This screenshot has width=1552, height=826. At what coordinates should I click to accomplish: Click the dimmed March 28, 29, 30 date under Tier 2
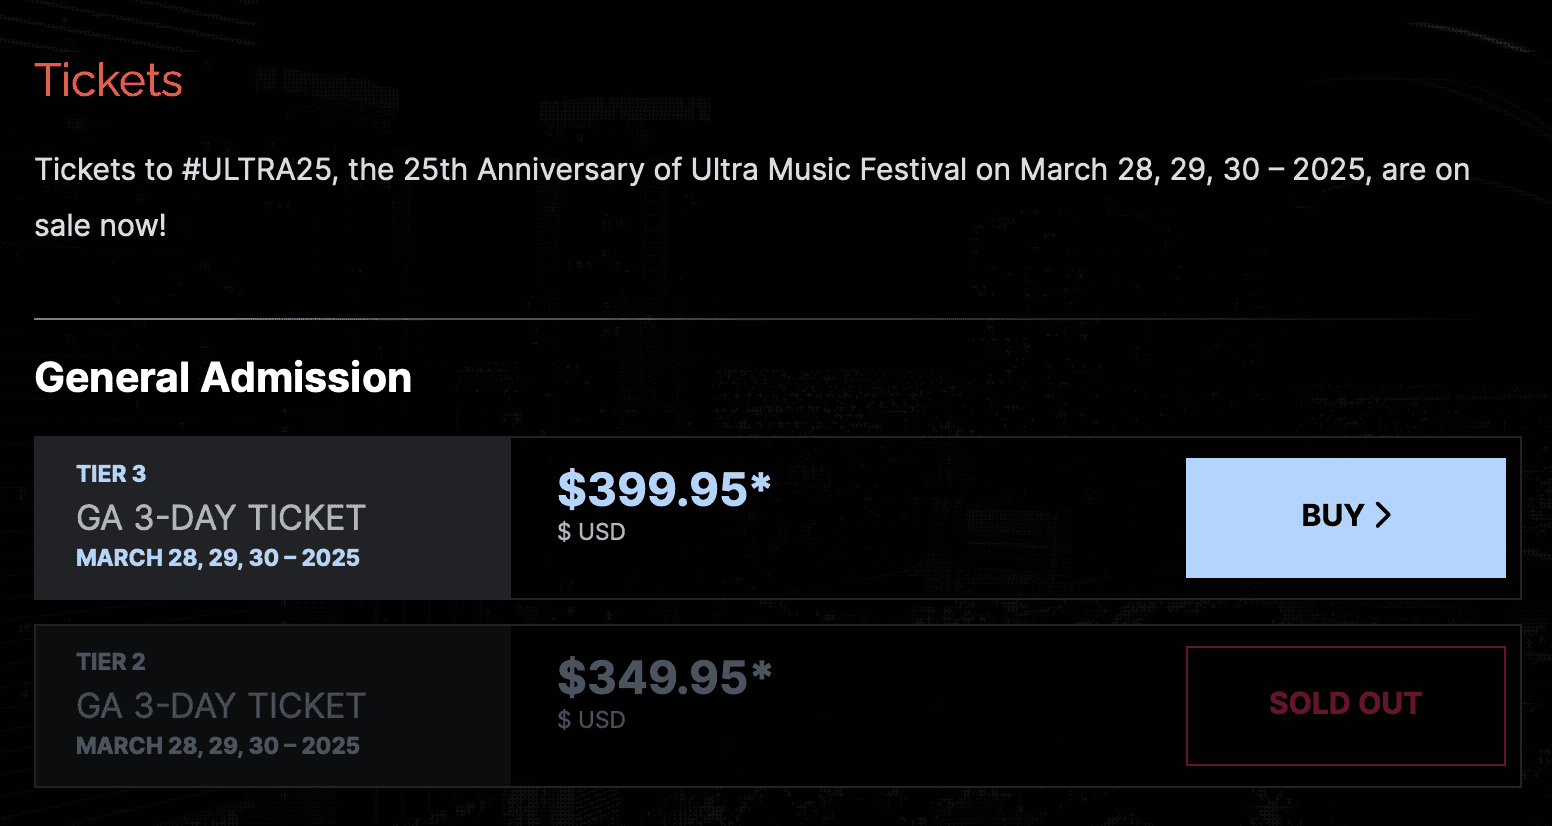pyautogui.click(x=218, y=746)
